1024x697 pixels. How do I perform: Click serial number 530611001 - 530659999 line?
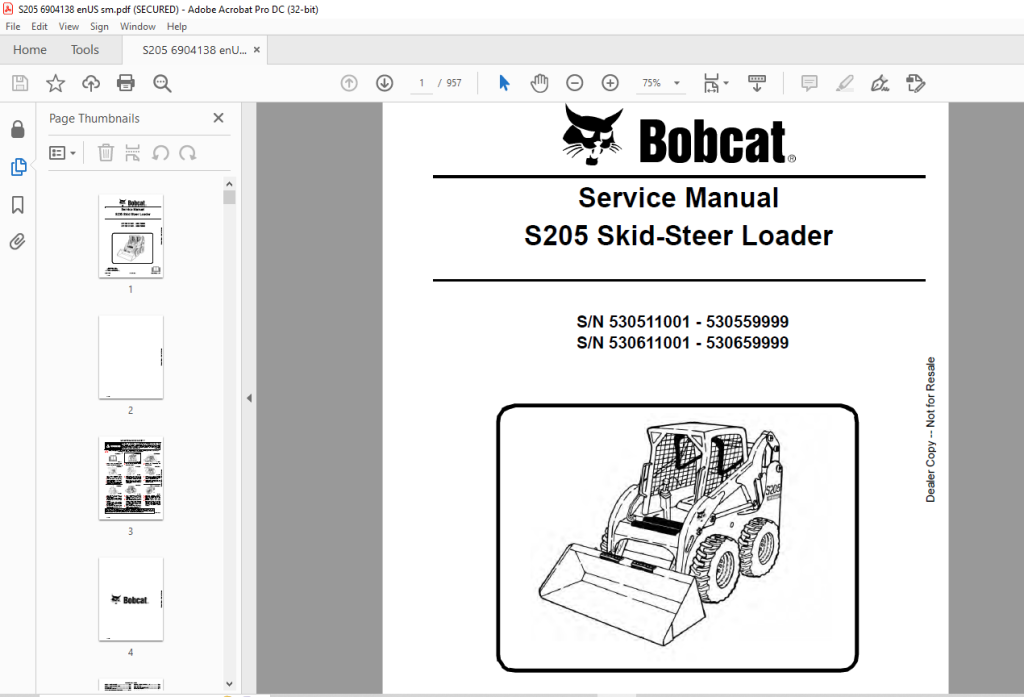coord(682,342)
